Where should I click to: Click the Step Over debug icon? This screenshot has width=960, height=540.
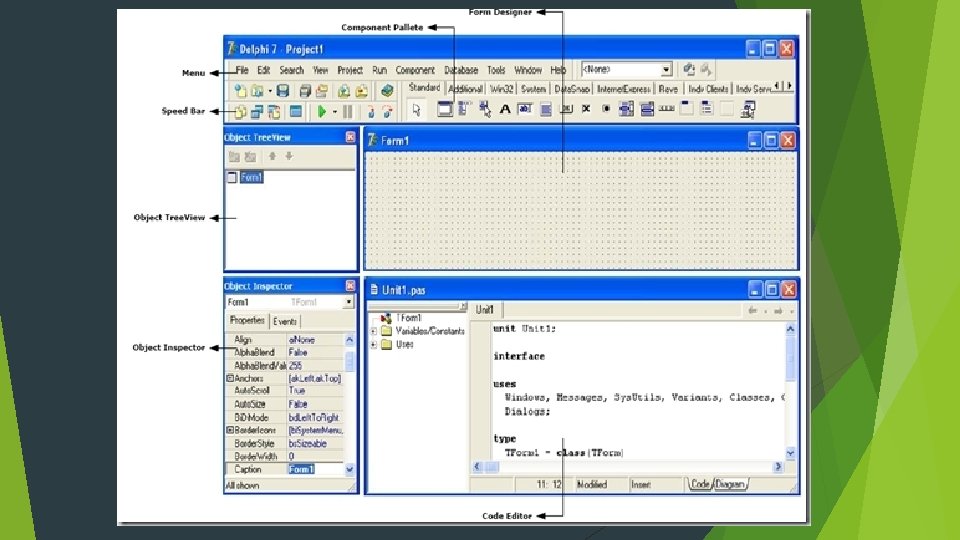tap(387, 111)
